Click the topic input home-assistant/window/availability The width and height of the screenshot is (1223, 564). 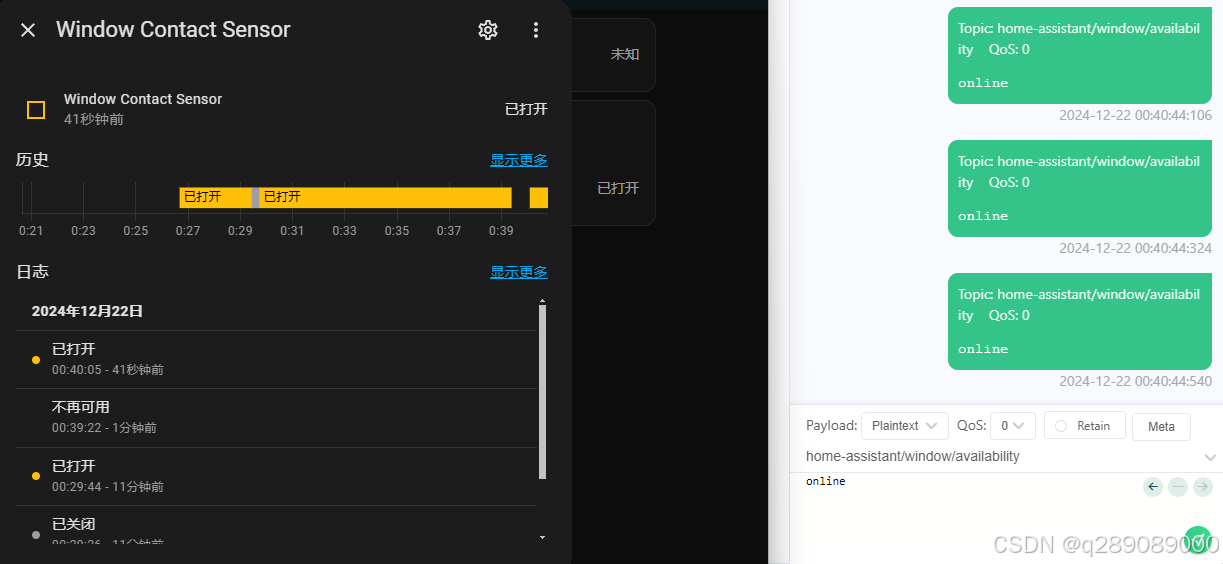pos(1000,456)
